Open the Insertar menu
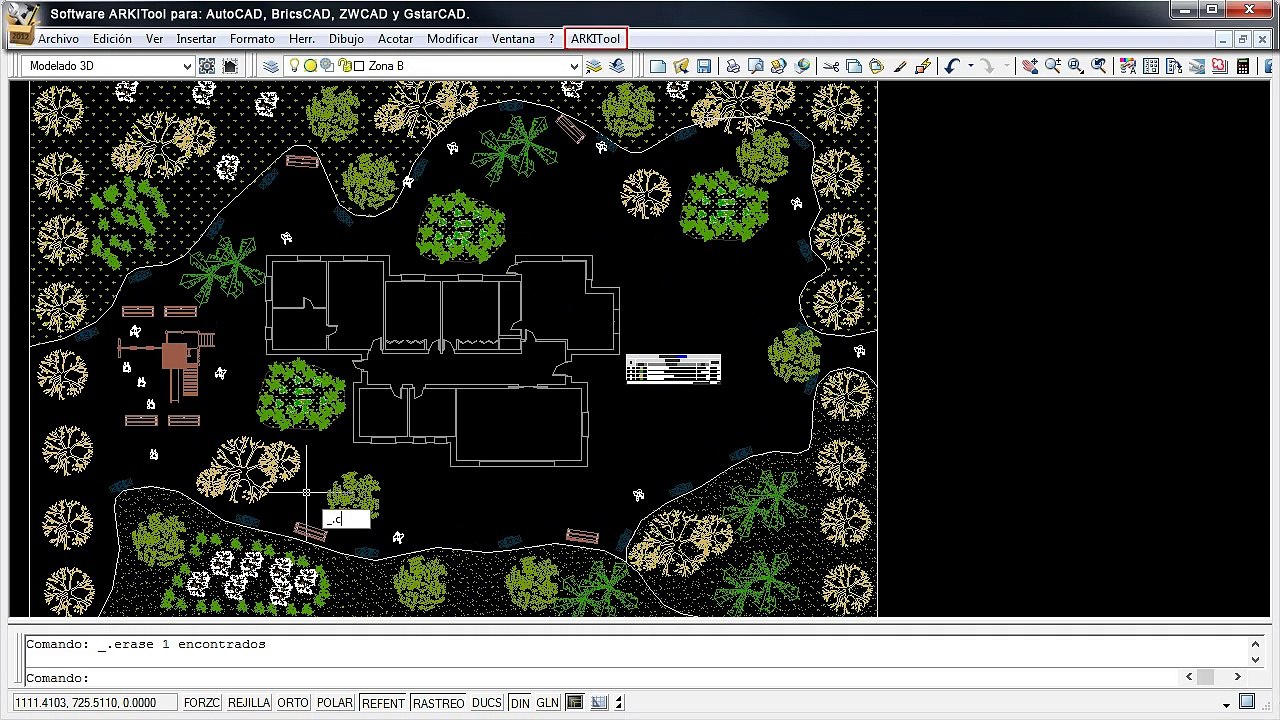This screenshot has height=720, width=1280. [x=196, y=39]
